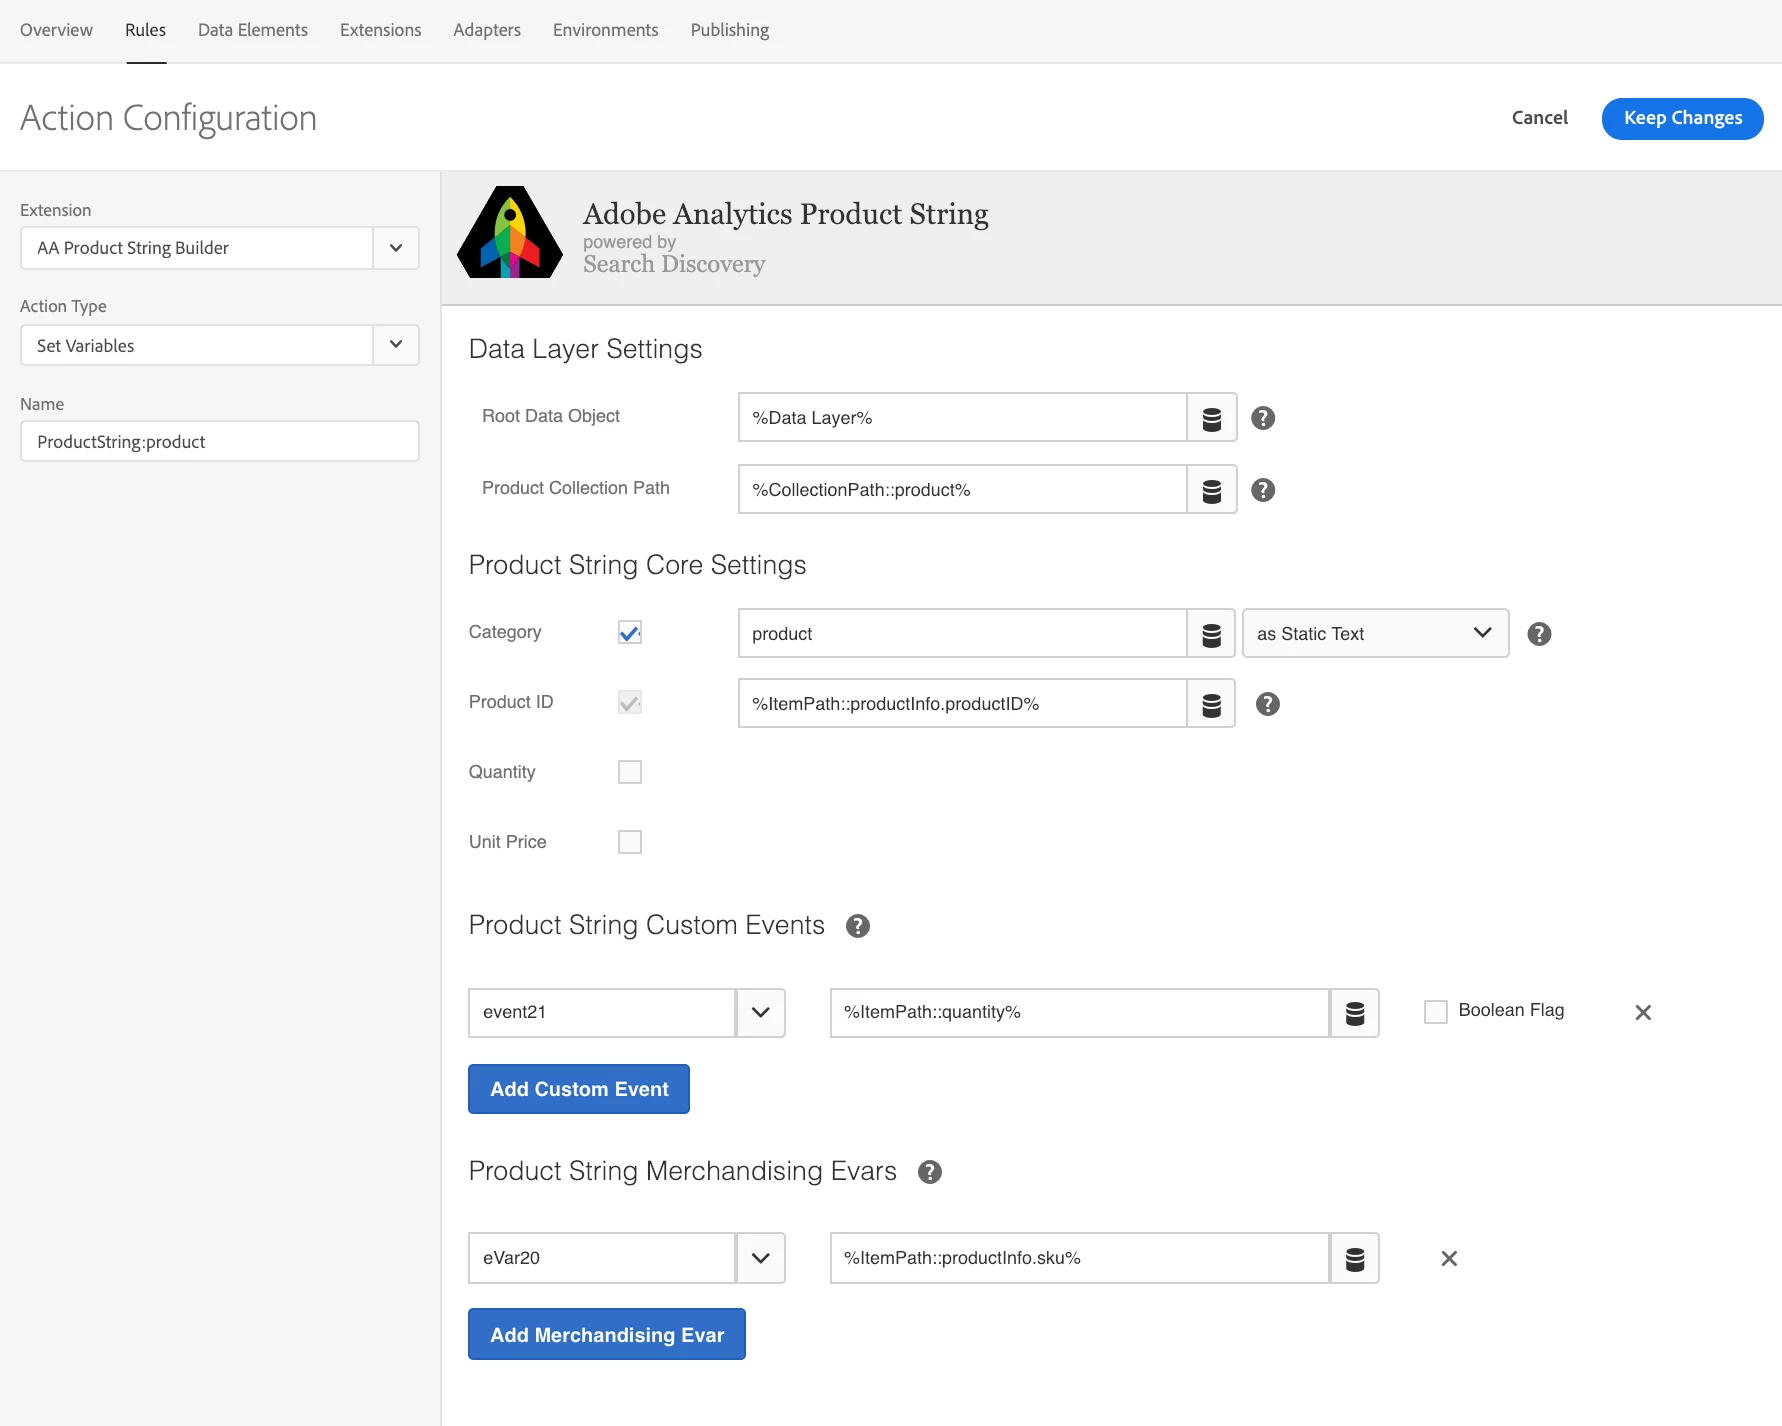1782x1426 pixels.
Task: Show help for Product String Custom Events
Action: point(858,926)
